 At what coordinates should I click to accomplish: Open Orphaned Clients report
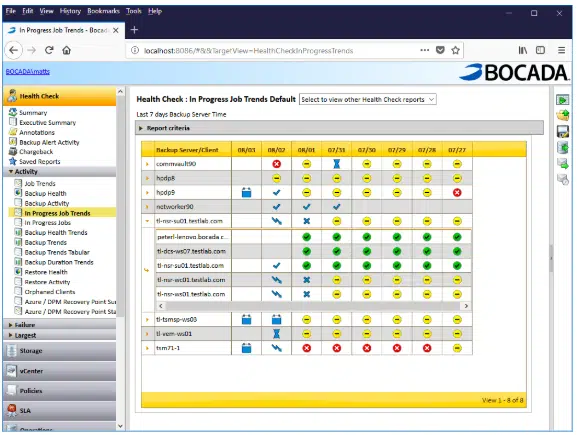(x=50, y=292)
